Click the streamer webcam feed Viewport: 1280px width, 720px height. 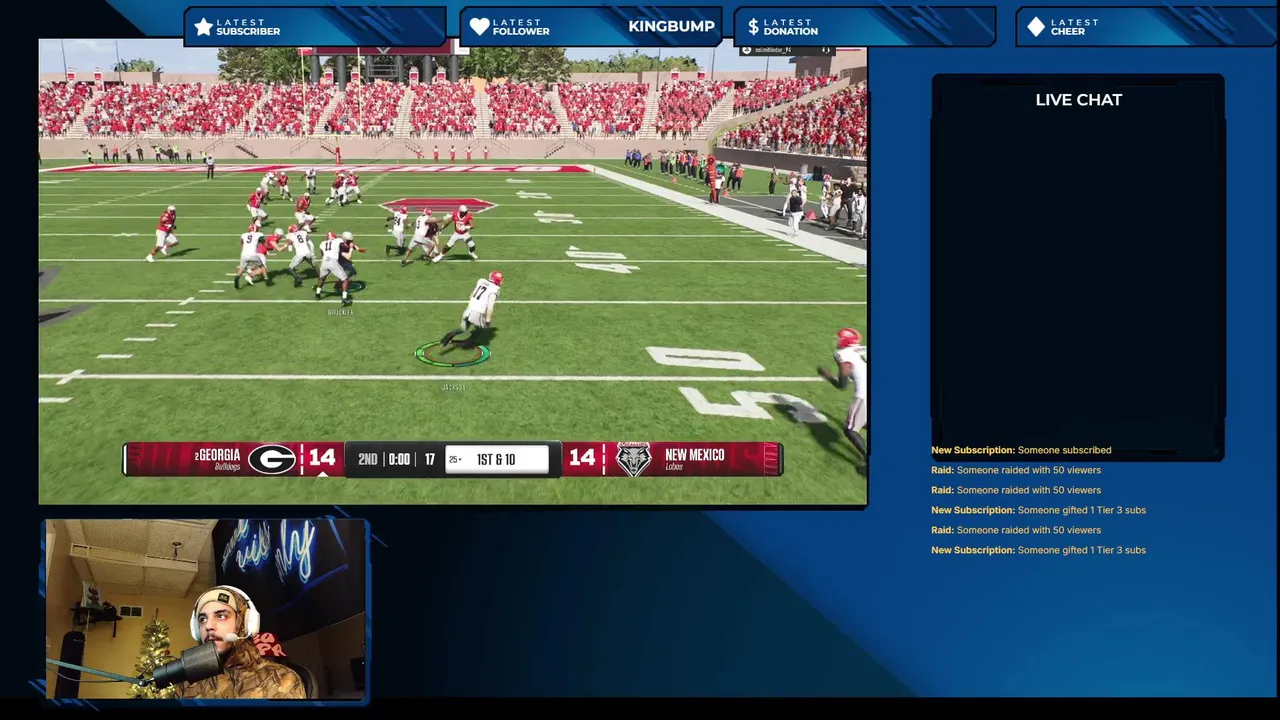(205, 608)
